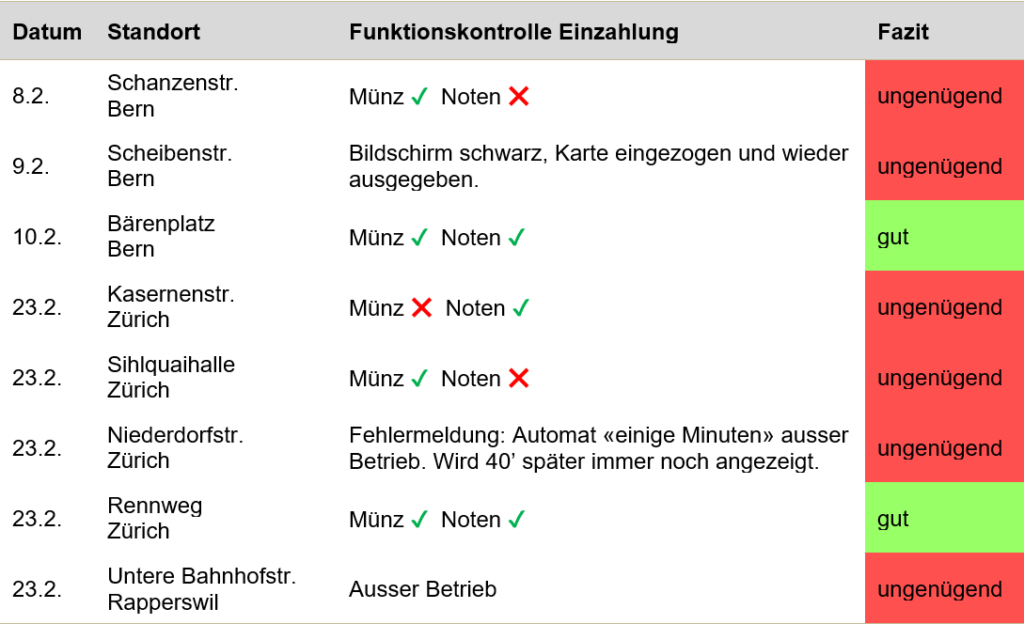Screen dimensions: 1024x624
Task: Click the green check after Noten in Kasernenstr. row
Action: pyautogui.click(x=521, y=307)
